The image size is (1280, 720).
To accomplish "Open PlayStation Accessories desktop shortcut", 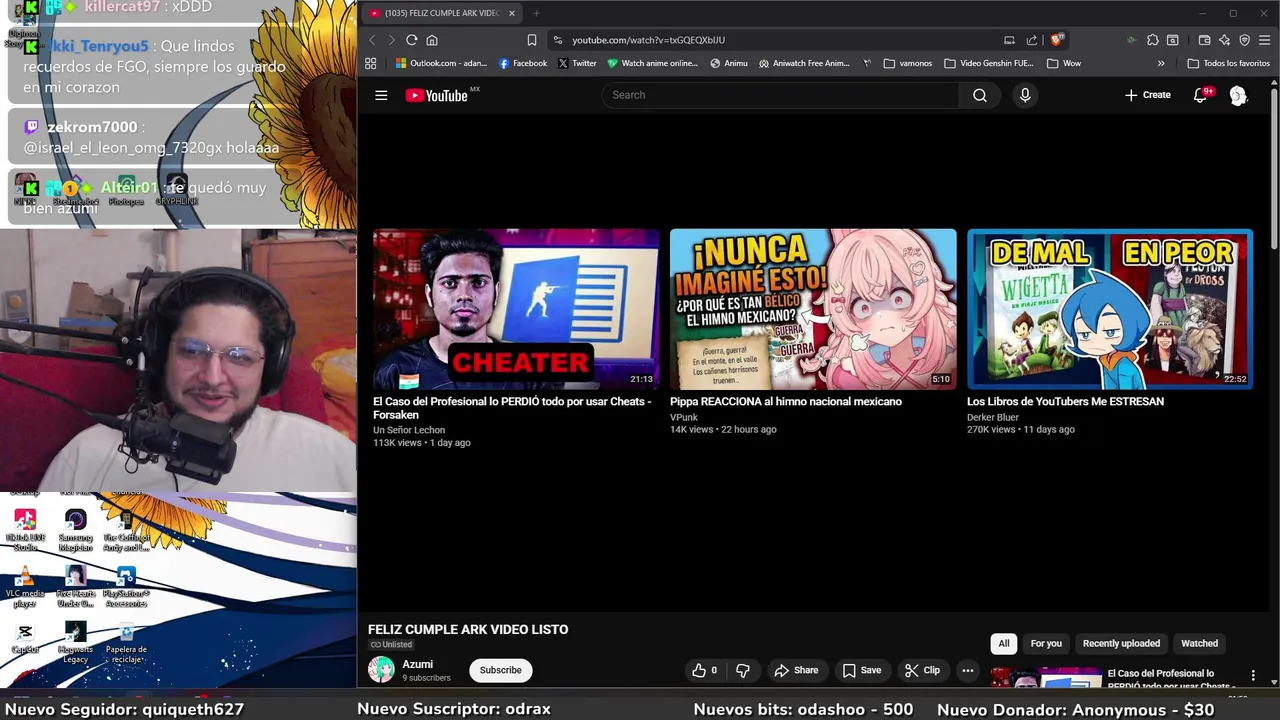I will click(x=126, y=586).
